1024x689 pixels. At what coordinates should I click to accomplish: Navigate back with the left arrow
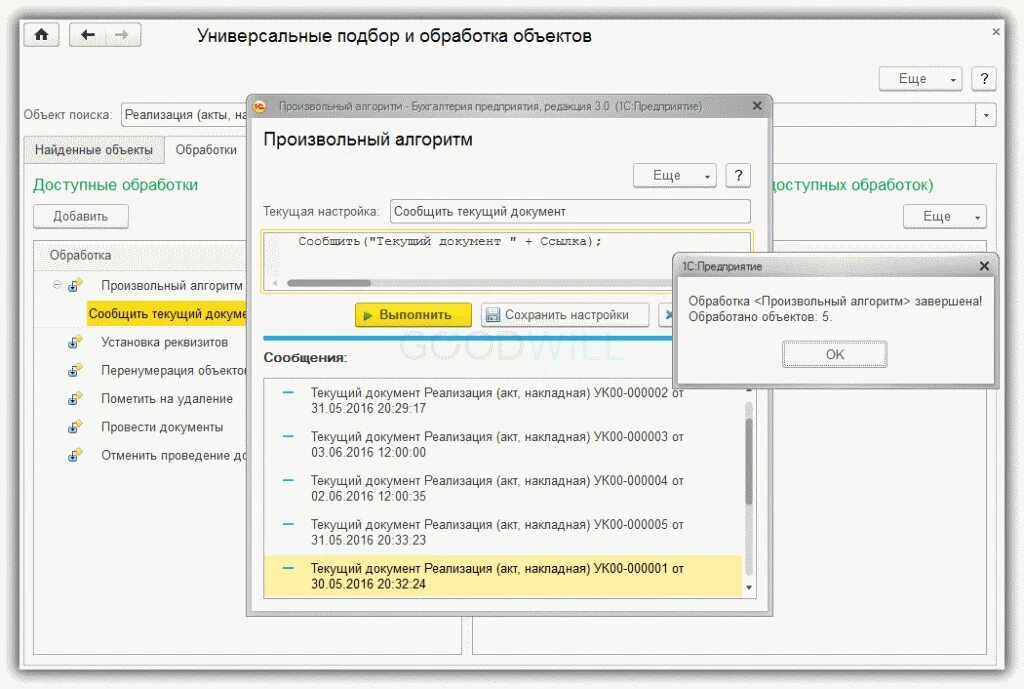click(x=88, y=35)
